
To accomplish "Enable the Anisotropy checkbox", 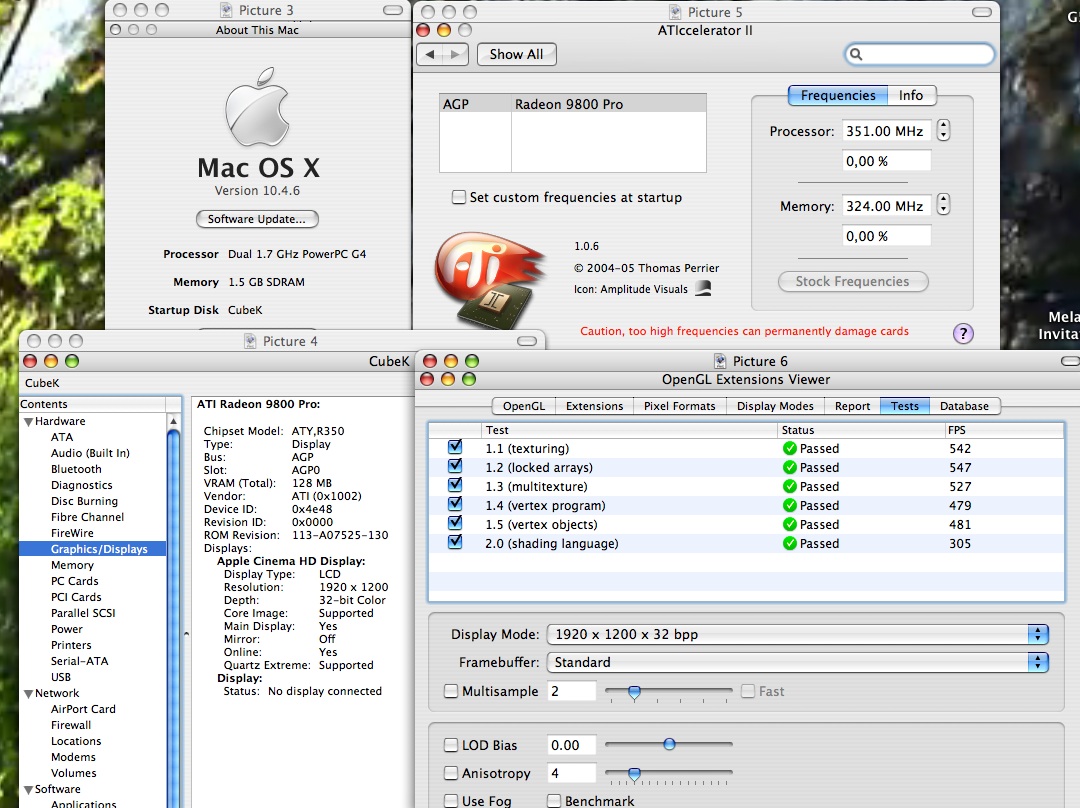I will (451, 773).
